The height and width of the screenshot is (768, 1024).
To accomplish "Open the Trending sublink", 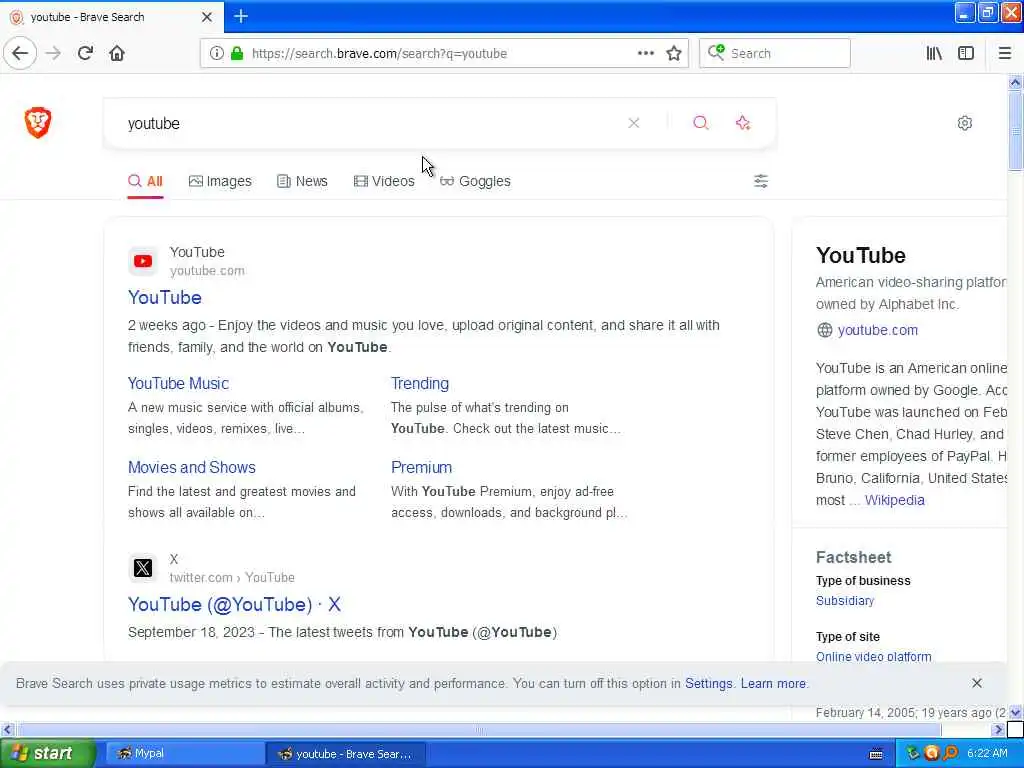I will (x=420, y=383).
